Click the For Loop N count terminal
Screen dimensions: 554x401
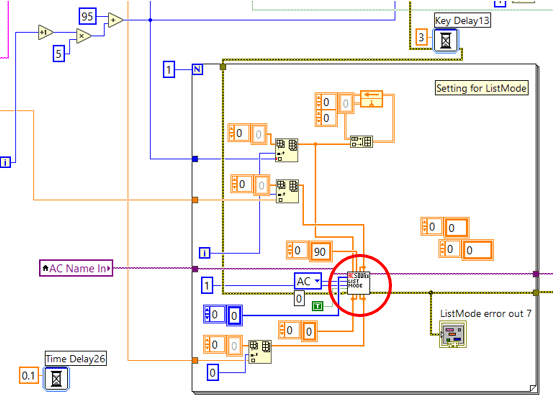[197, 69]
